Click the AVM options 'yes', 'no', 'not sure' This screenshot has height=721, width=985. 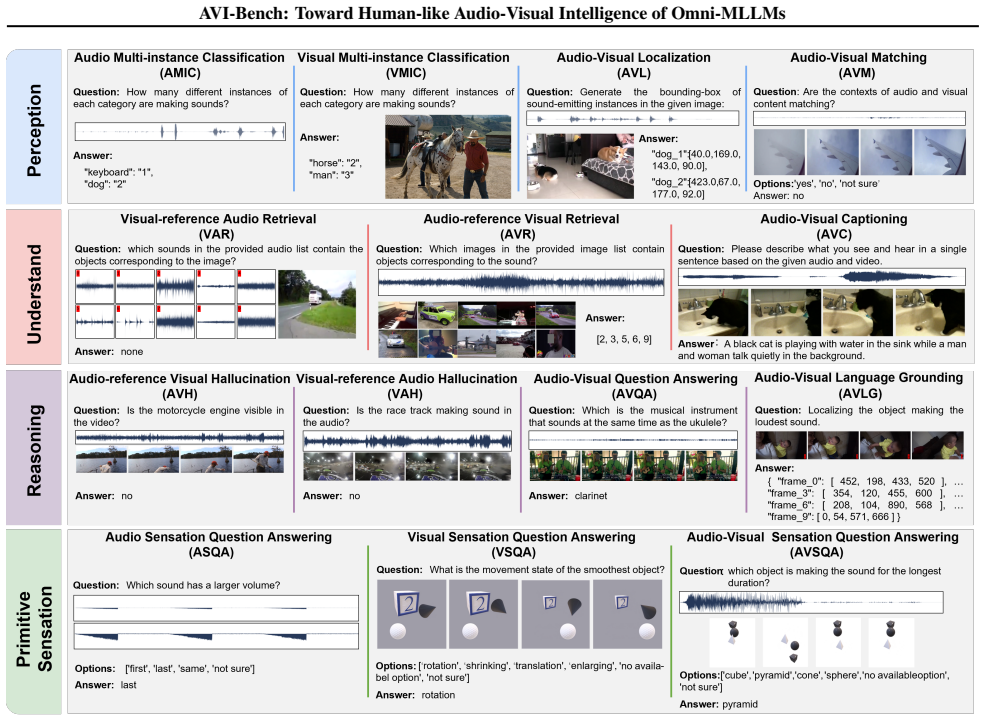click(x=816, y=184)
